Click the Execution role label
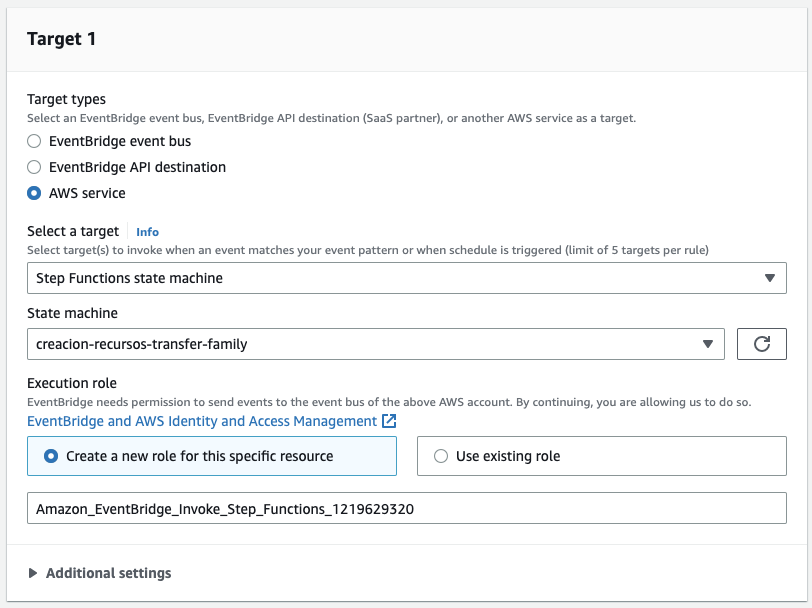The height and width of the screenshot is (608, 812). [72, 383]
